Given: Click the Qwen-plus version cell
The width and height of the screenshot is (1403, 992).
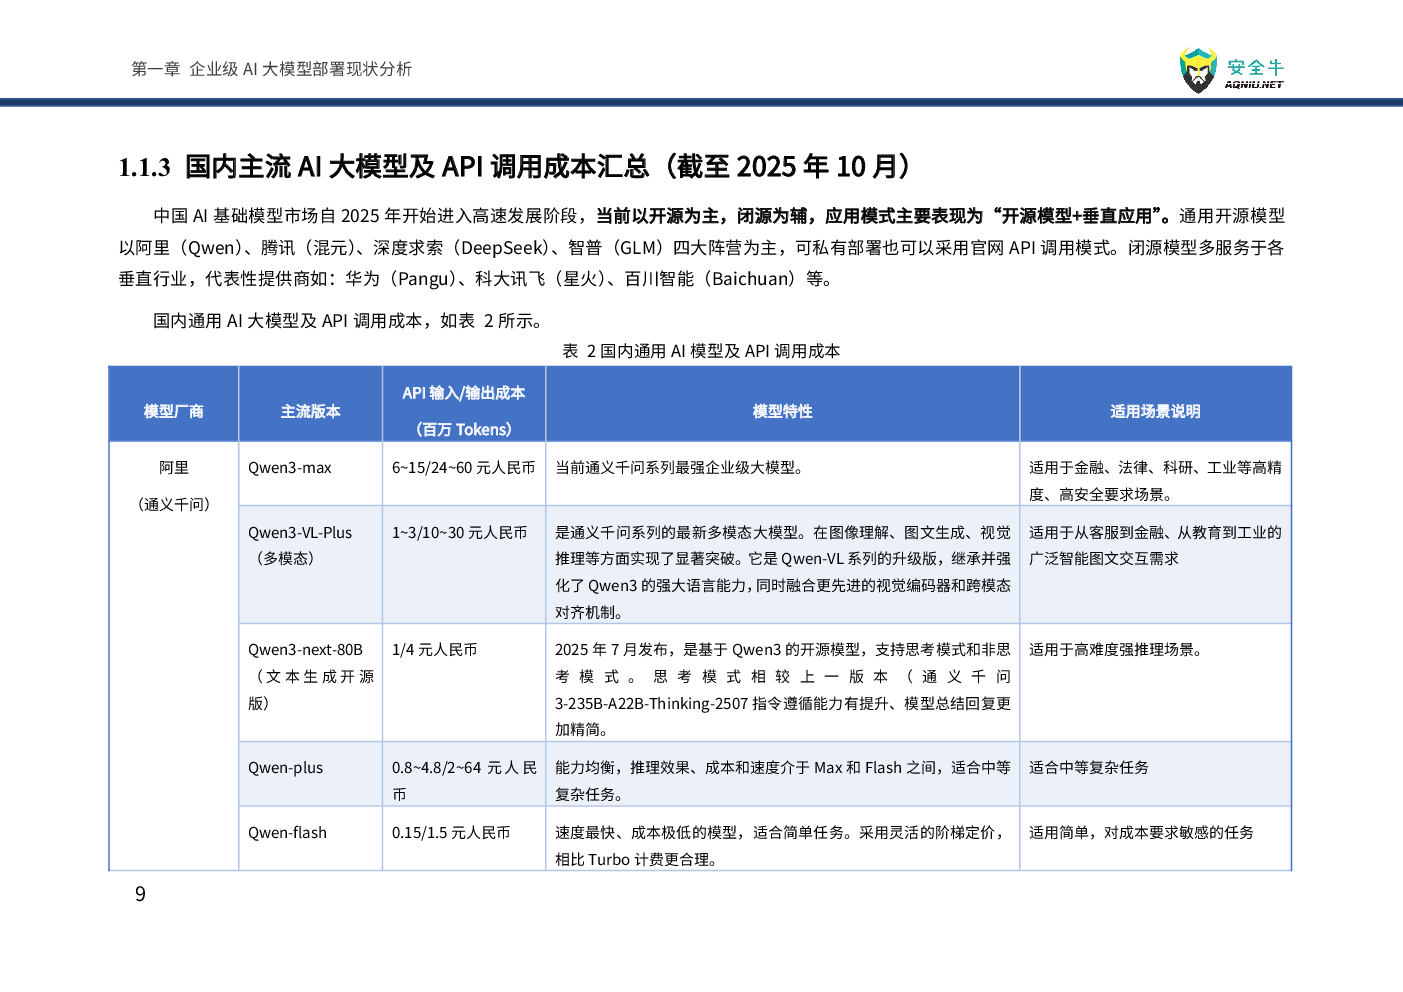Looking at the screenshot, I should point(286,768).
